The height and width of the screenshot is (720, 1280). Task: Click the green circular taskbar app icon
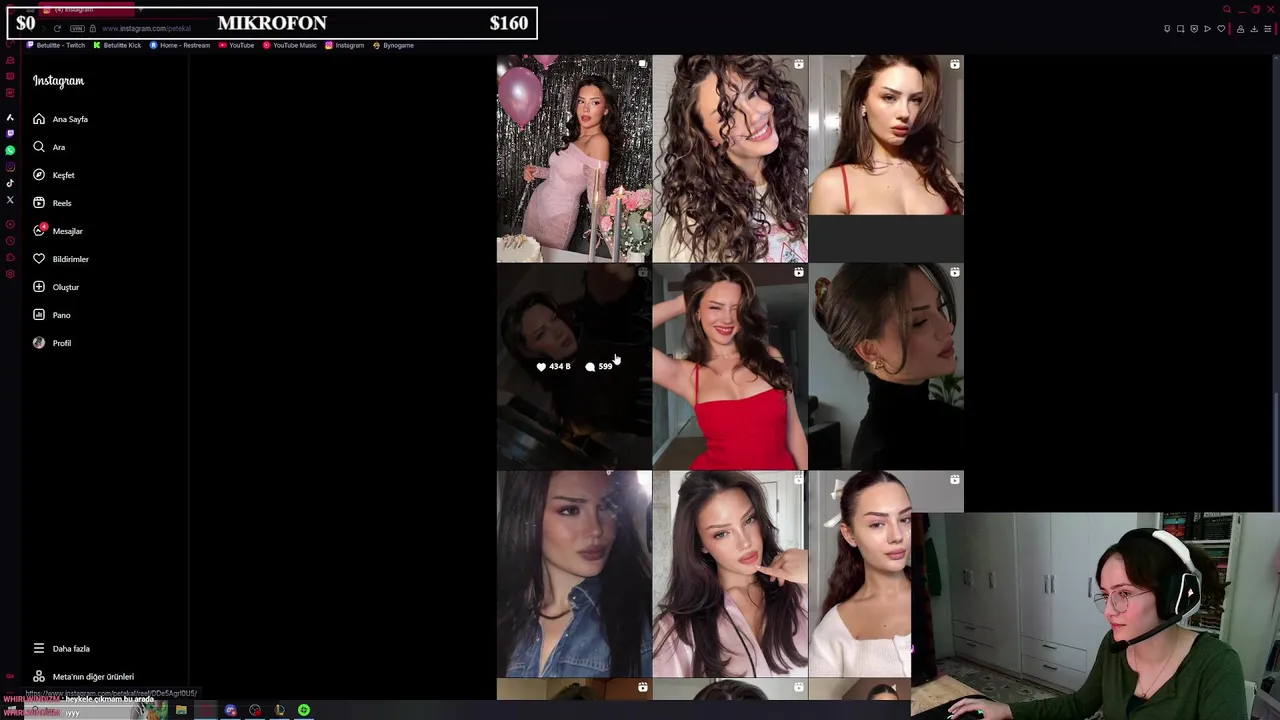tap(304, 711)
